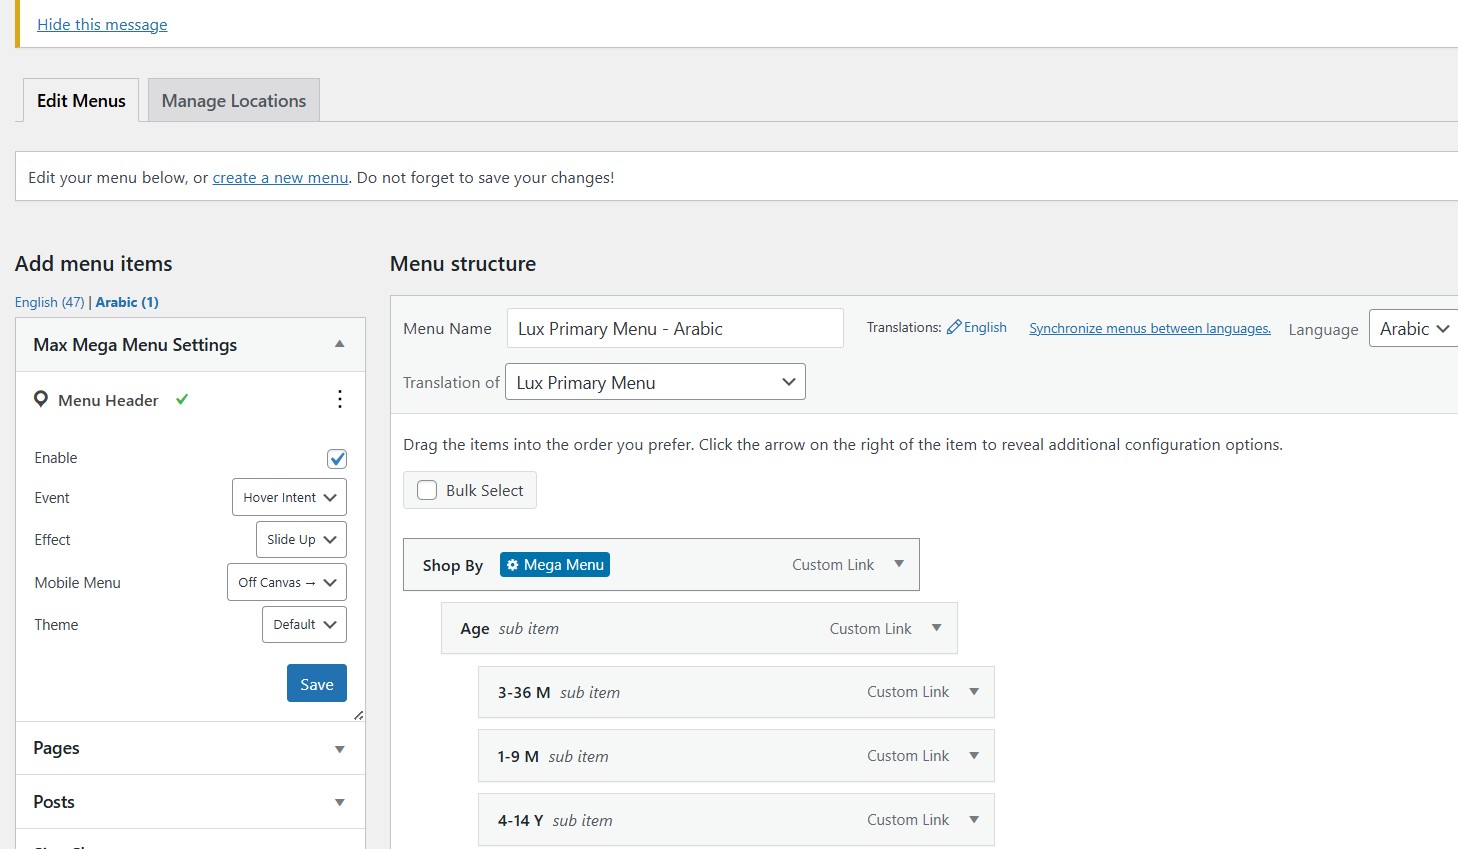Switch to the Manage Locations tab
Screen dimensions: 1458x849
234,101
